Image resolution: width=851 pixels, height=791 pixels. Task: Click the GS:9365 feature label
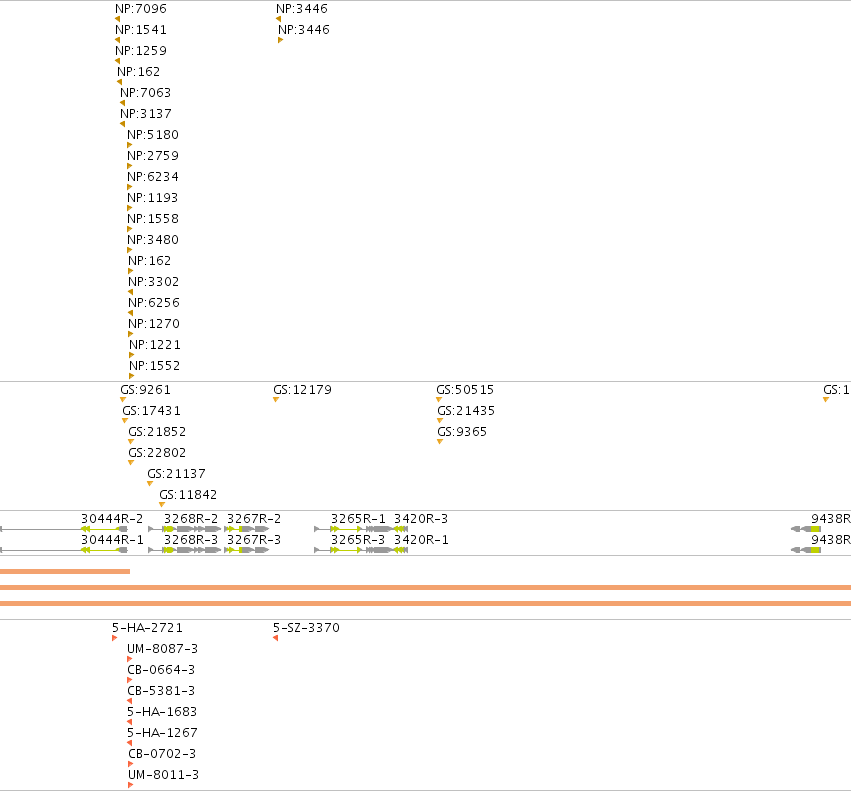(462, 432)
